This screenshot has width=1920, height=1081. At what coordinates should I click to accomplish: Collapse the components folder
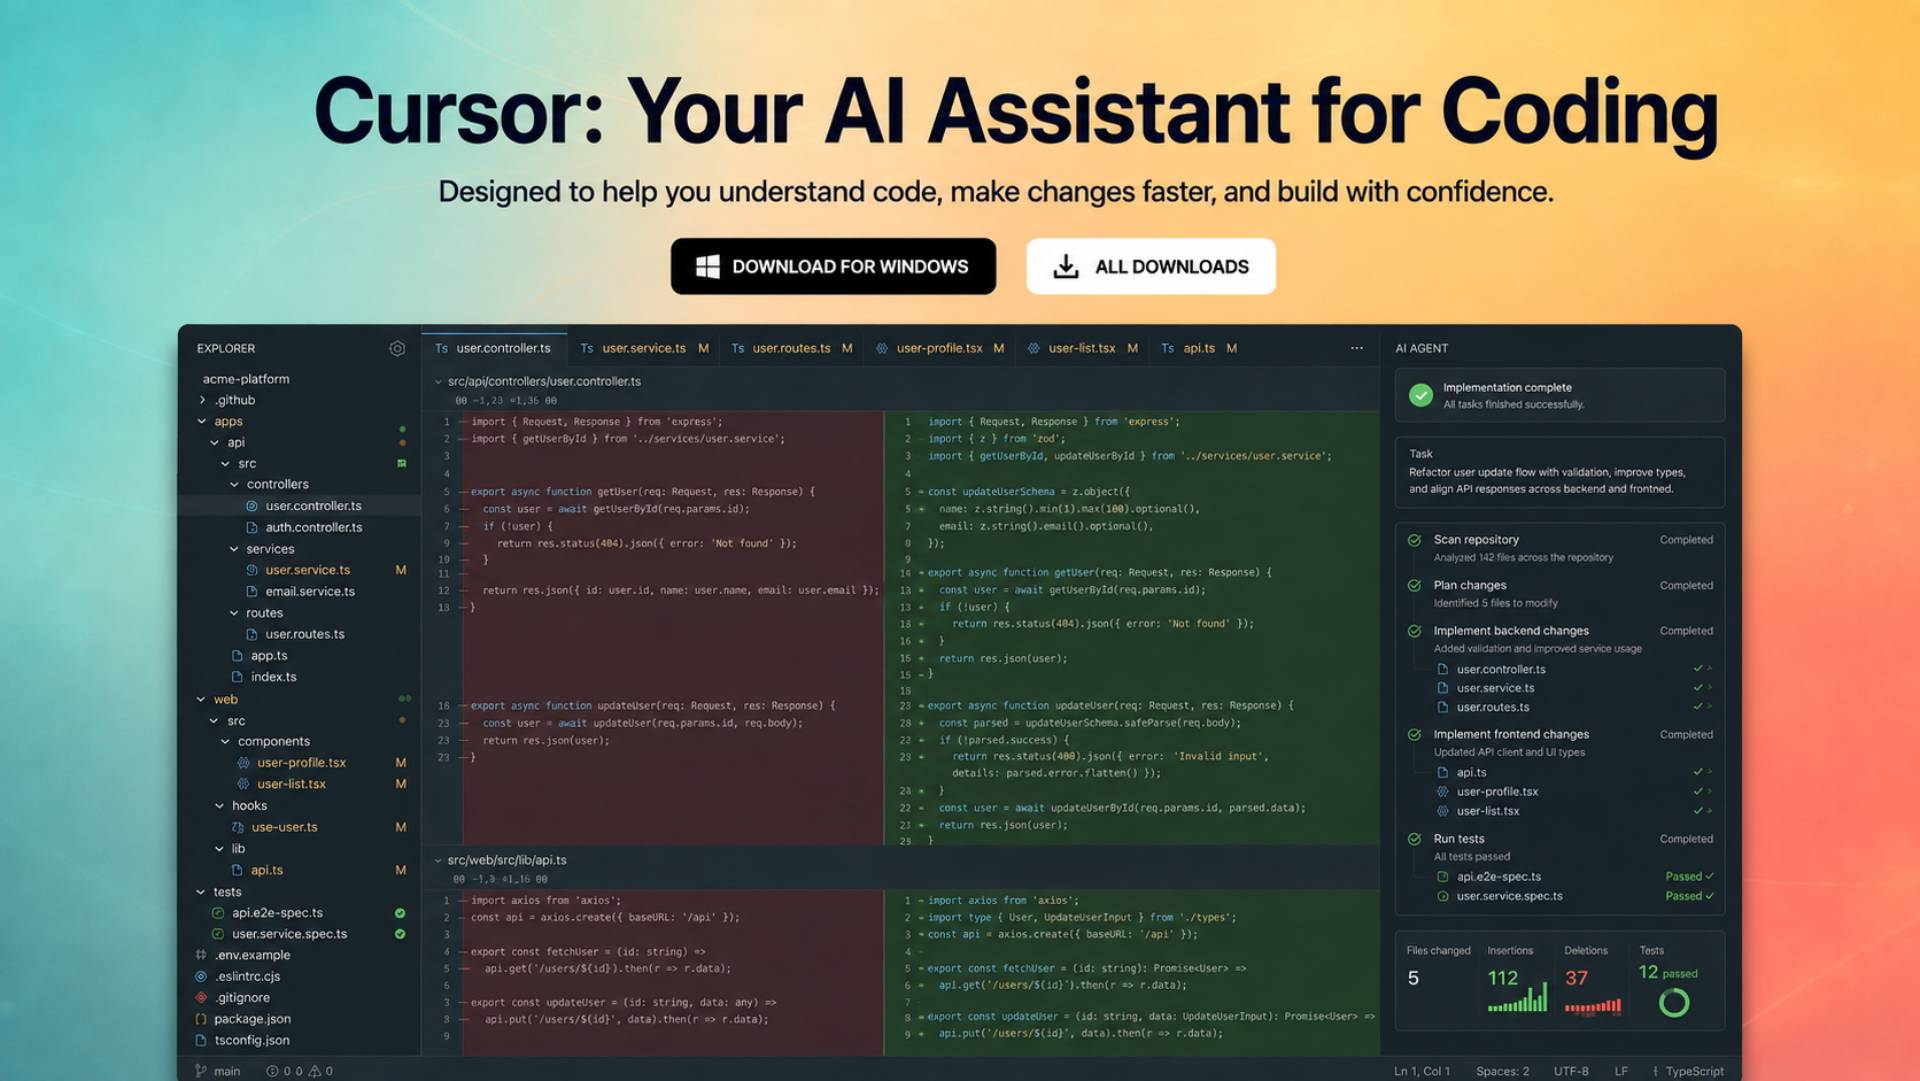tap(226, 741)
